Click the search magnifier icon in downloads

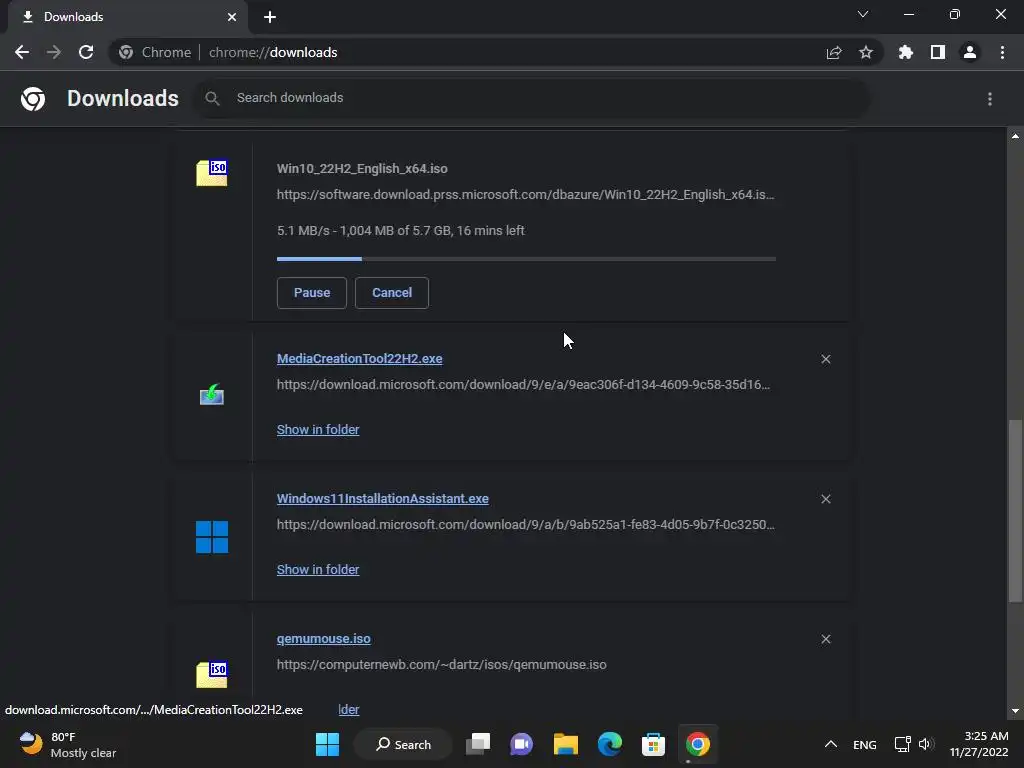click(212, 98)
